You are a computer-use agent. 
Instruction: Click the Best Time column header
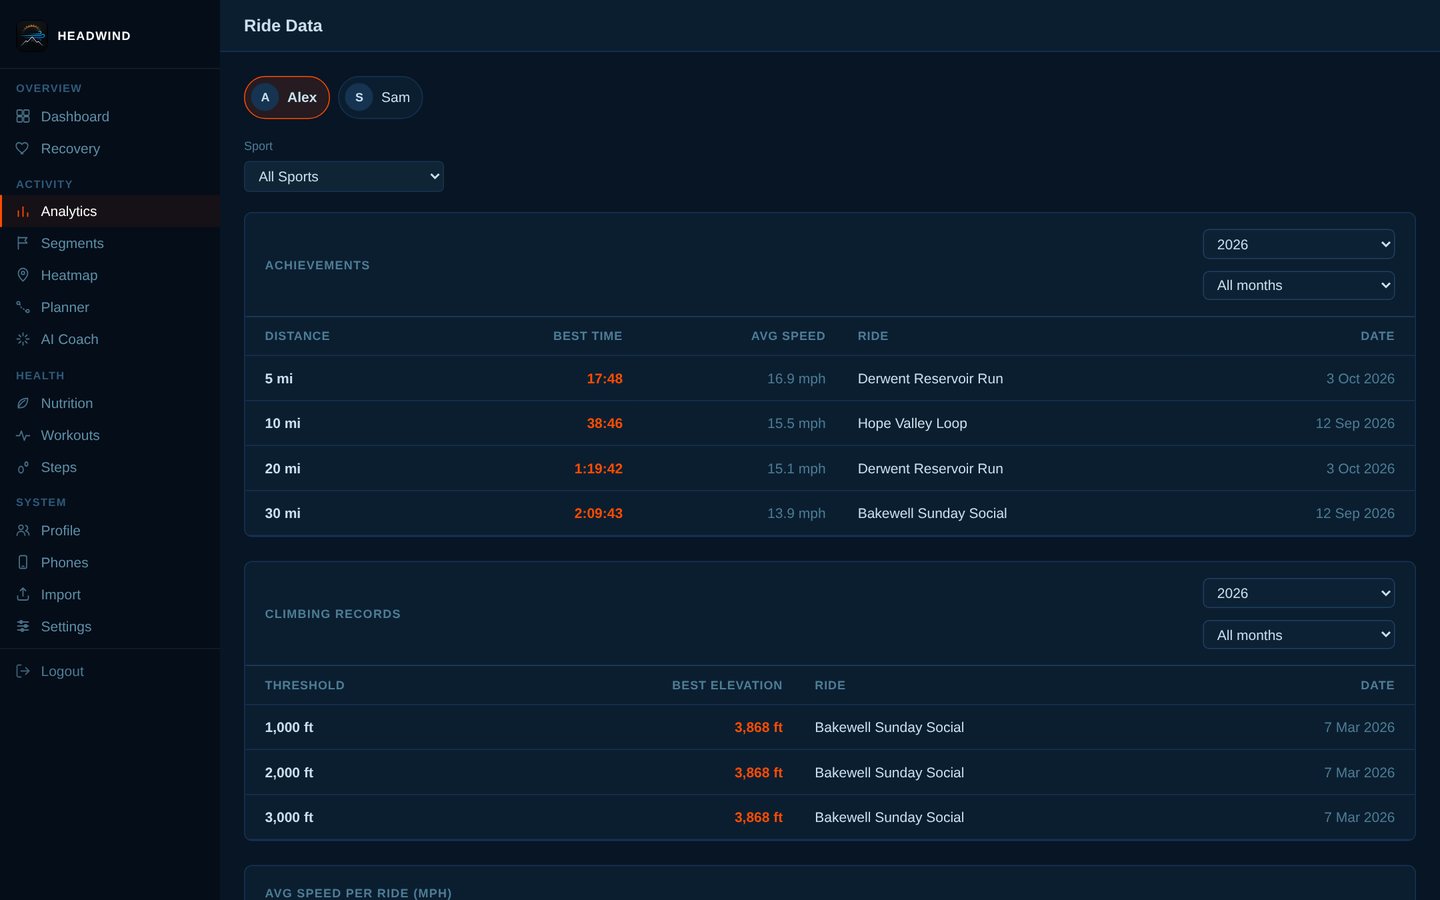click(588, 336)
